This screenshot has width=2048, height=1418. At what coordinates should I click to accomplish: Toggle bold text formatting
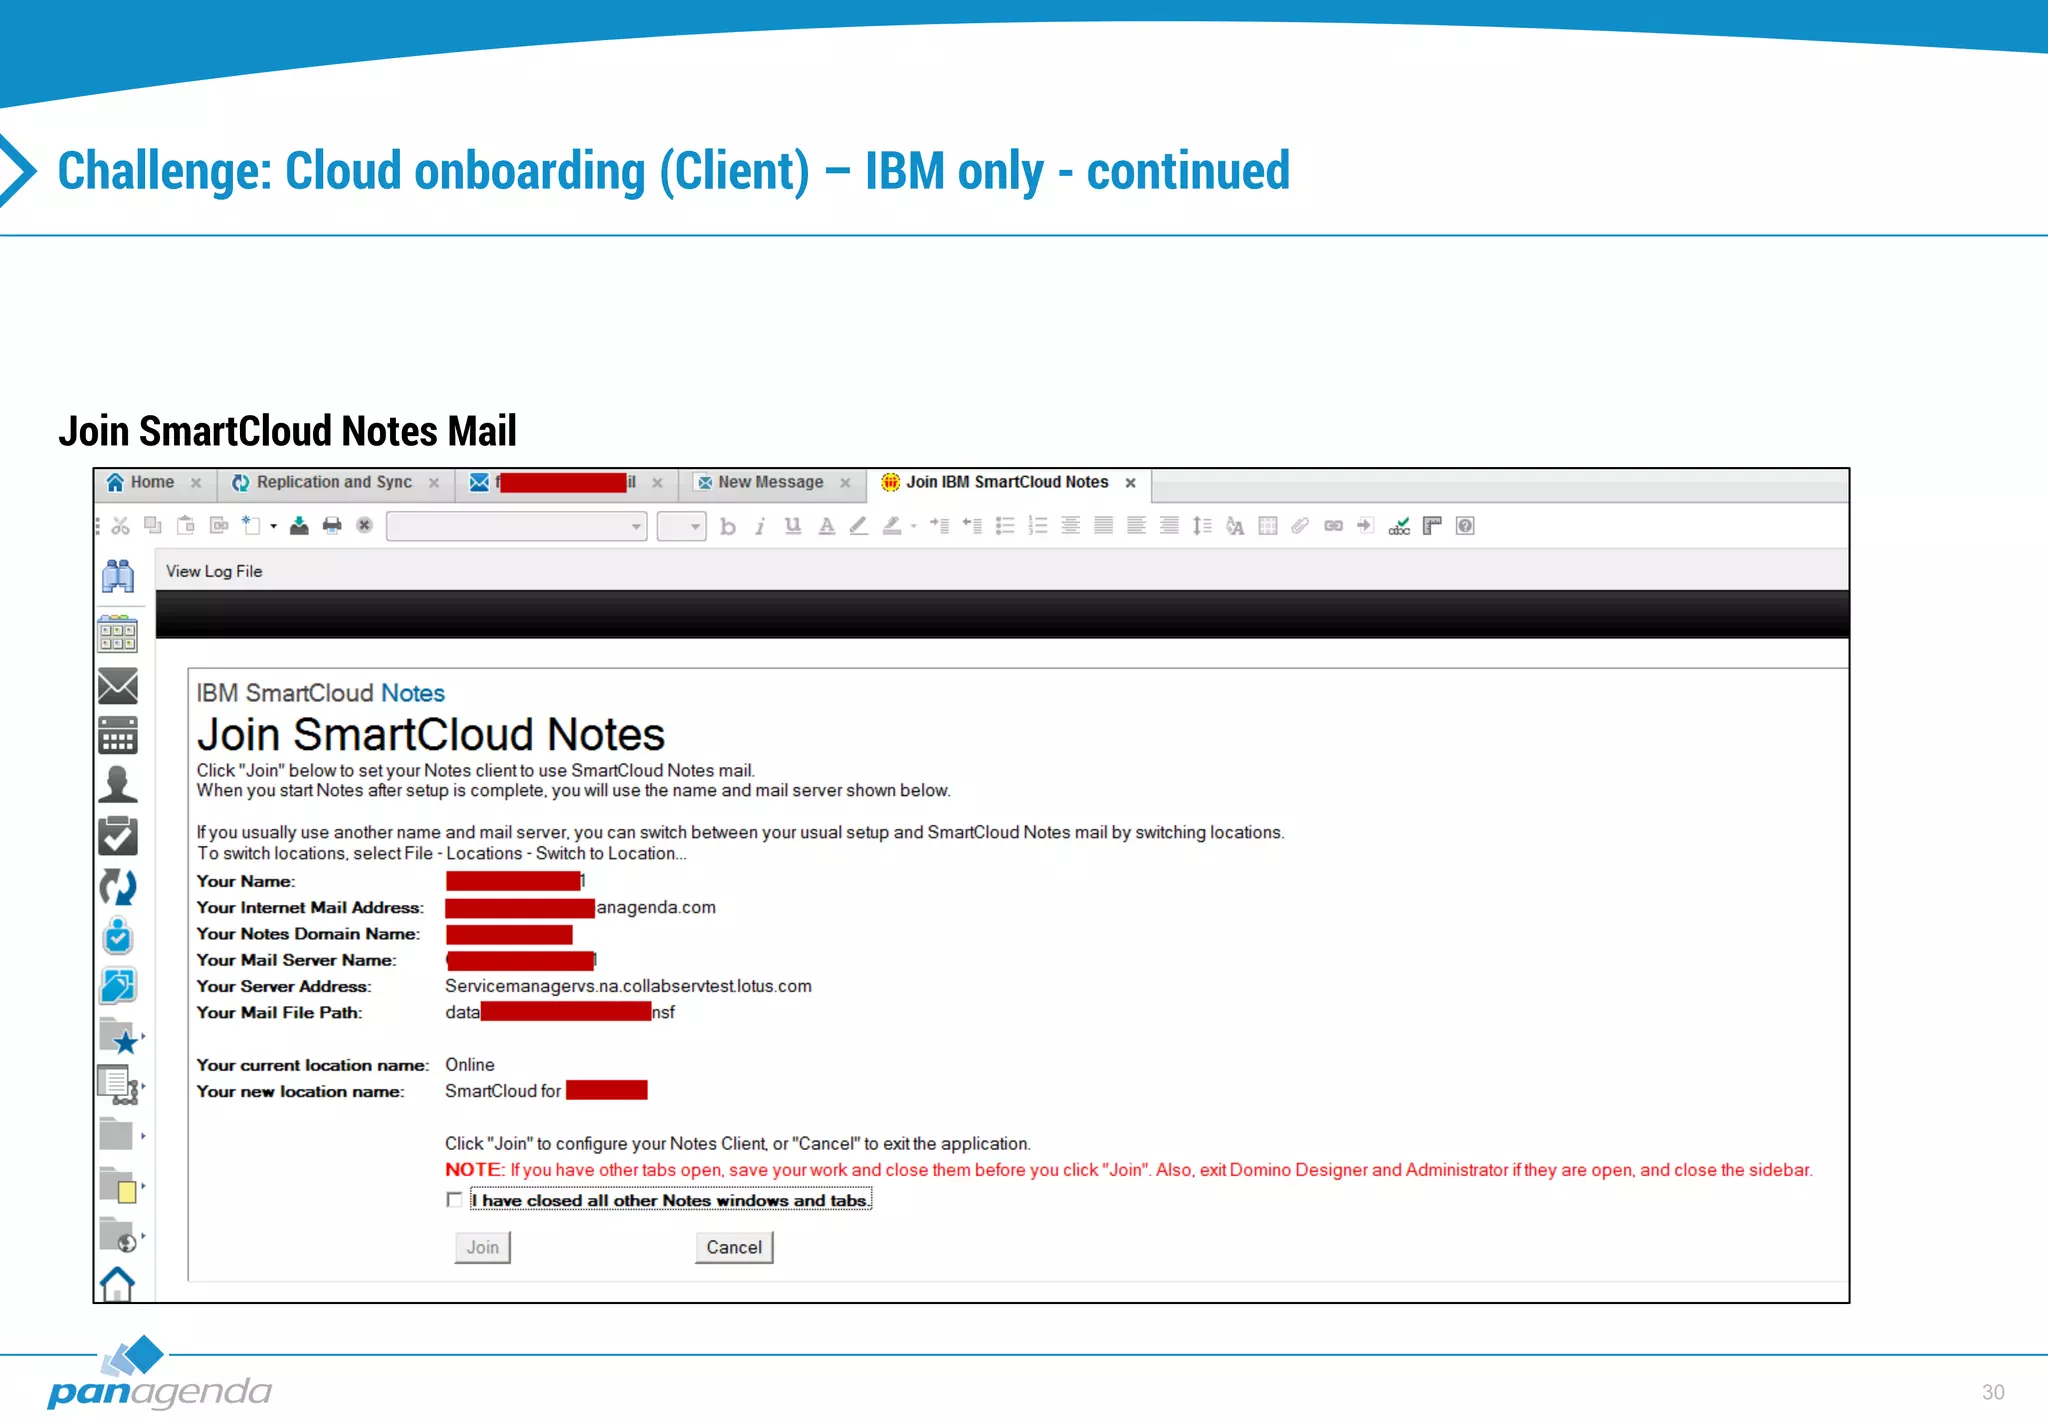coord(727,527)
